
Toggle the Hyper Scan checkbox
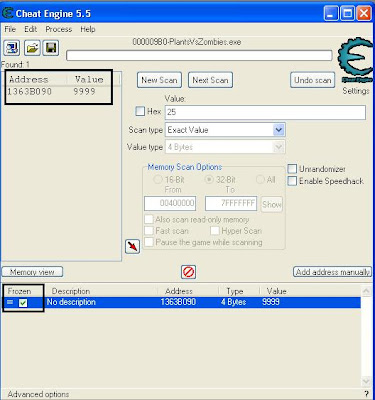pyautogui.click(x=215, y=231)
